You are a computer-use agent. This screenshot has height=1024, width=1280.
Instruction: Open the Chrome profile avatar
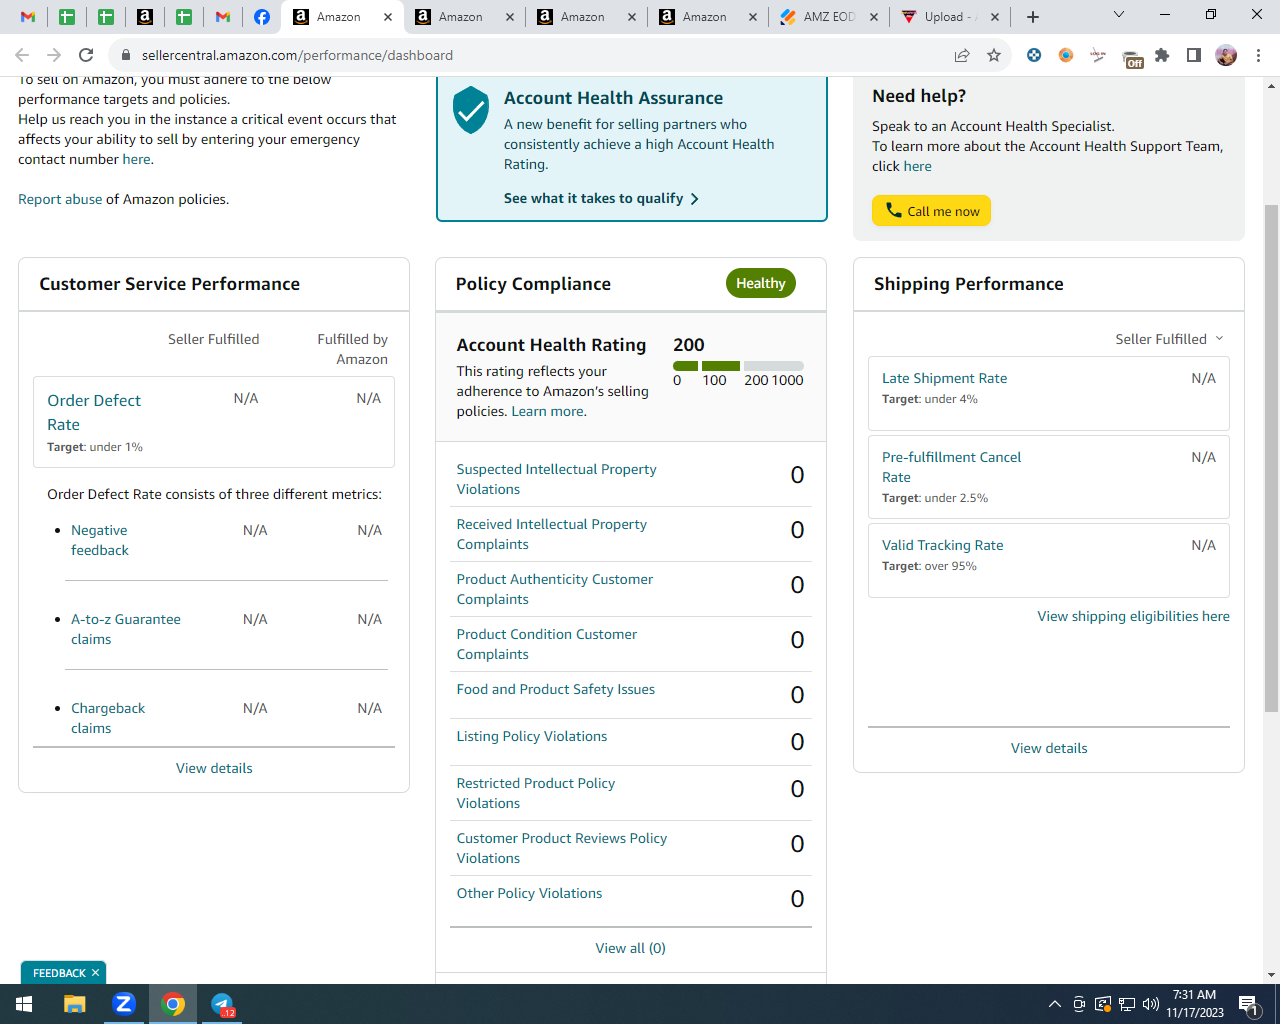click(1226, 55)
